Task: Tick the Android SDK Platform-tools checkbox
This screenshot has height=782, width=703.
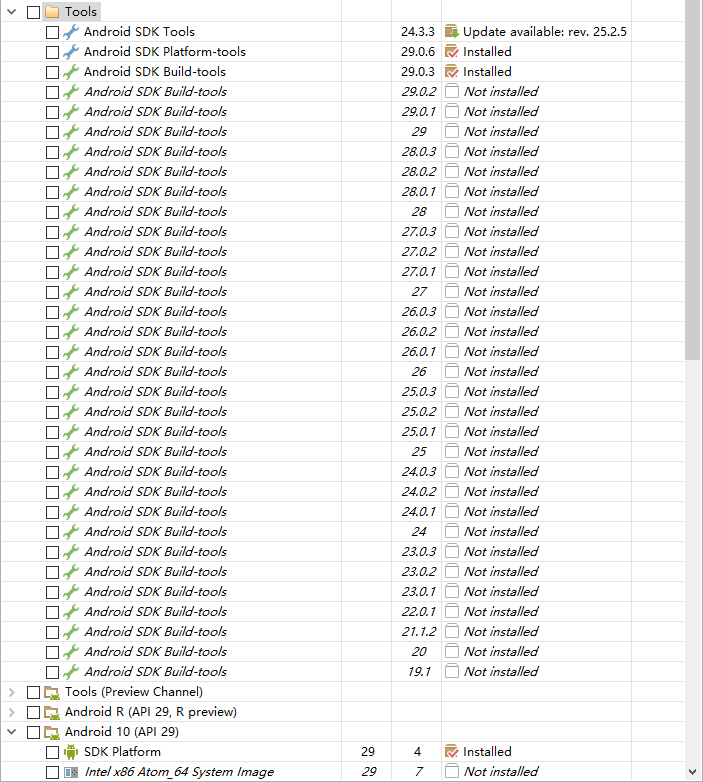Action: pos(52,52)
